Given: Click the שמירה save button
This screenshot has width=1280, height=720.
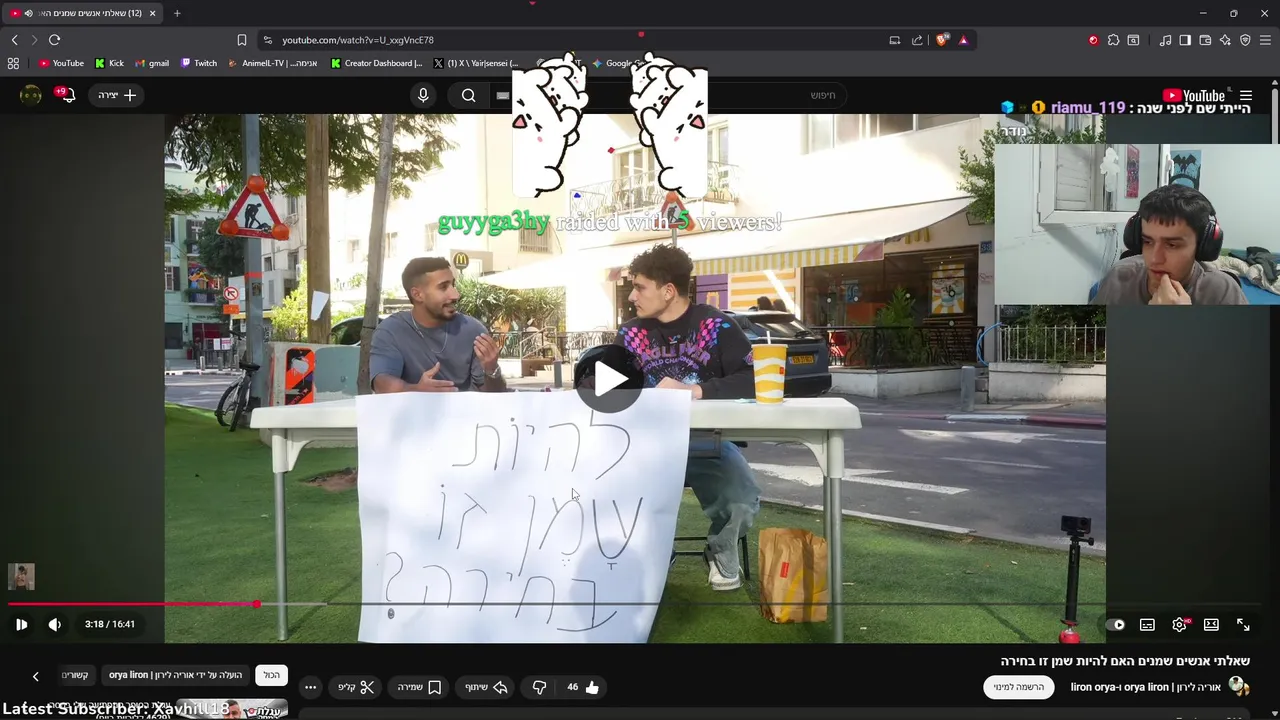Looking at the screenshot, I should (419, 687).
